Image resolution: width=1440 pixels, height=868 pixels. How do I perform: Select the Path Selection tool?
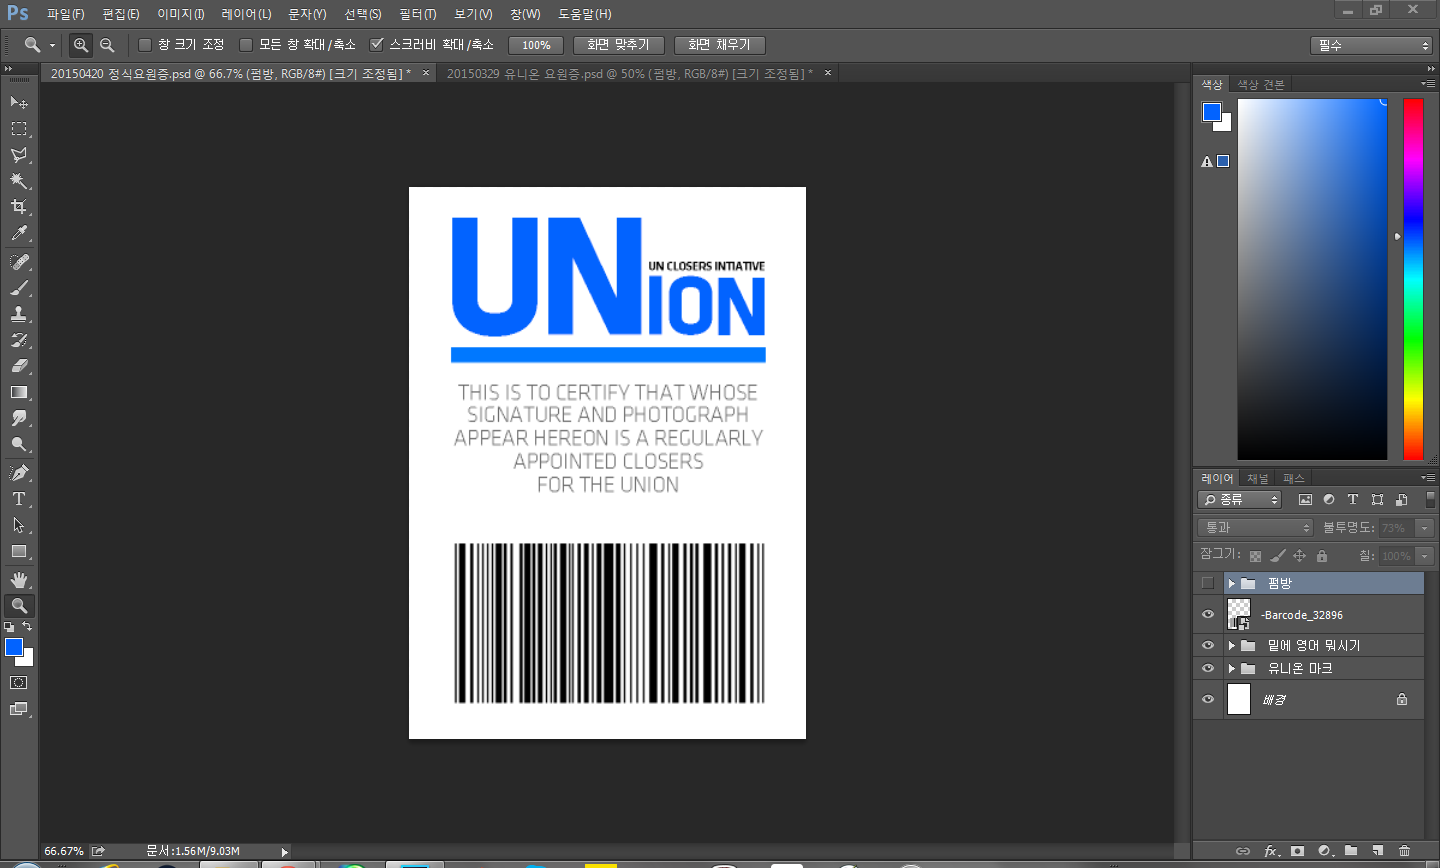19,524
